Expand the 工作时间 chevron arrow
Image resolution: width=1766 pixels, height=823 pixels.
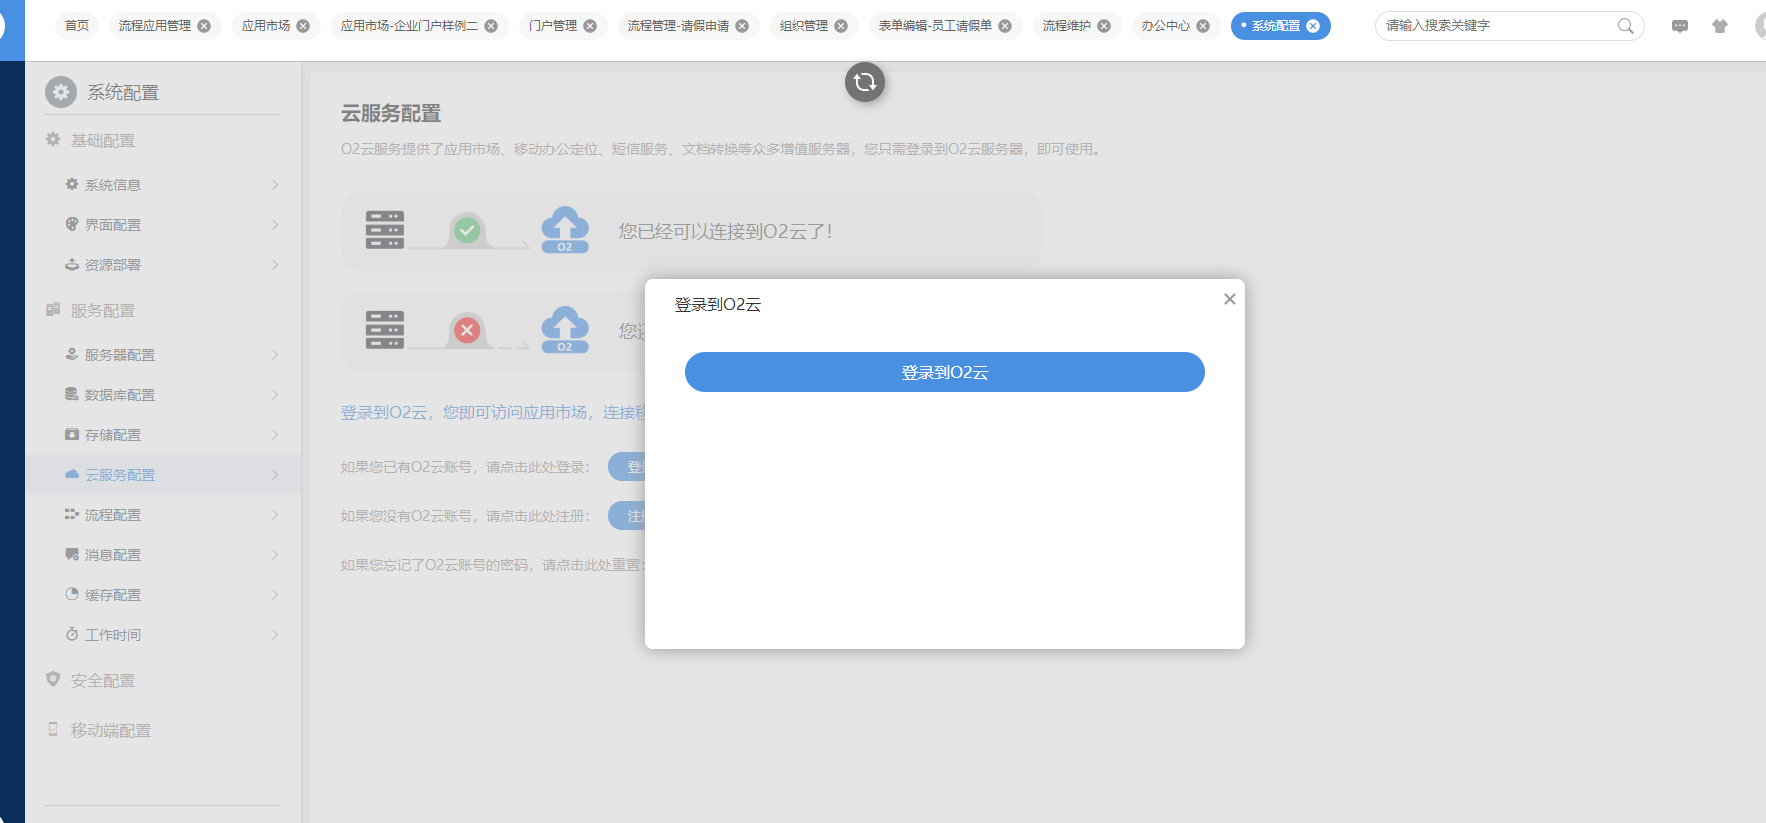pyautogui.click(x=275, y=635)
